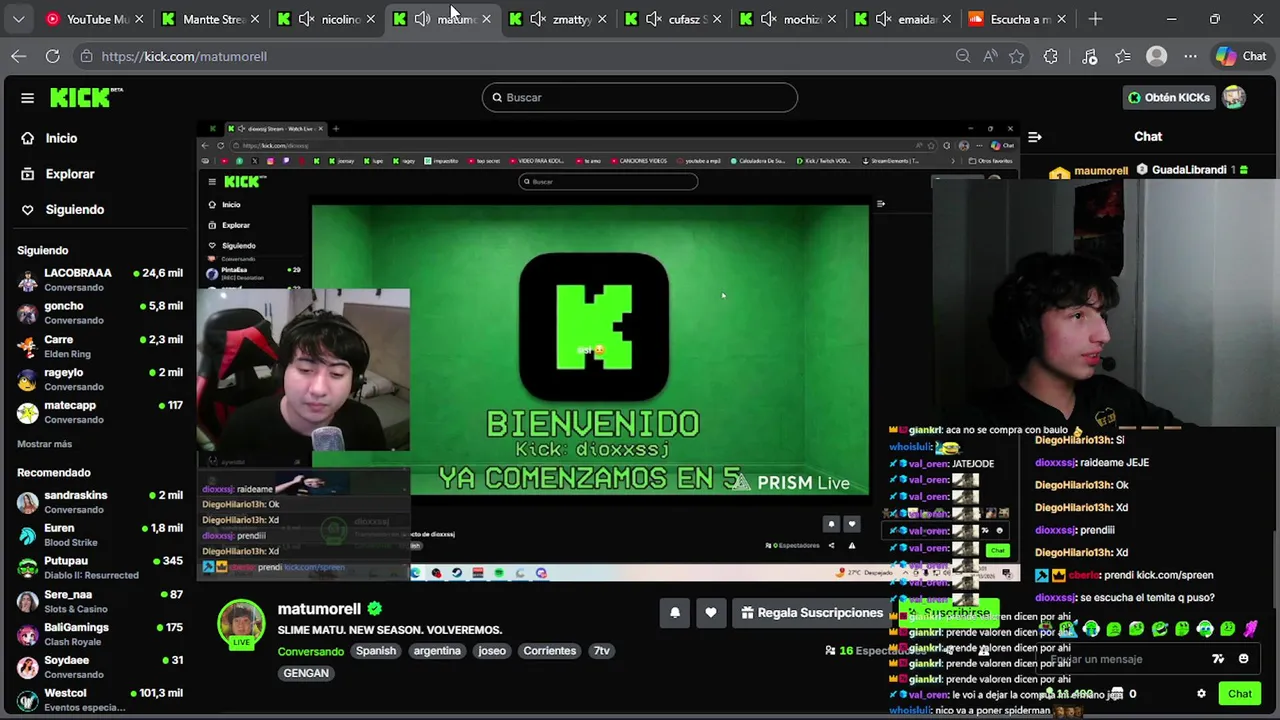1280x720 pixels.
Task: Focus the Buscar search field
Action: (x=640, y=97)
